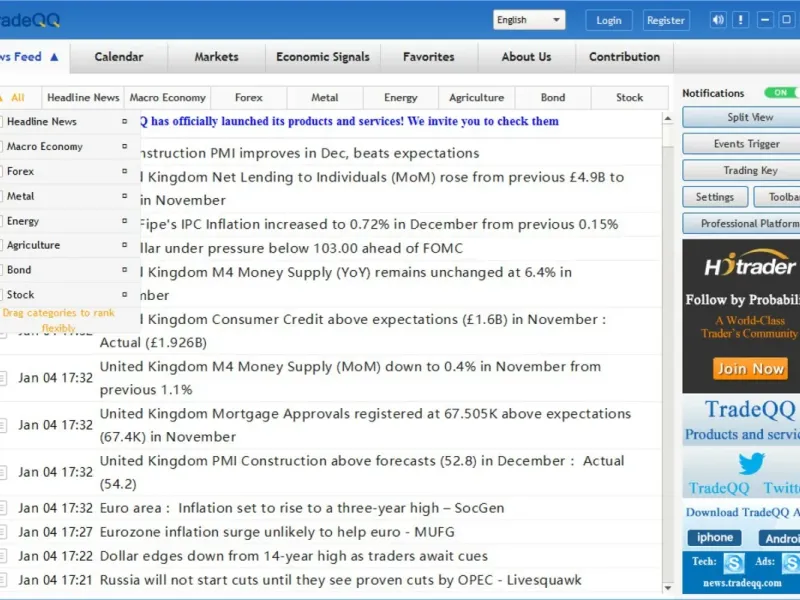
Task: Collapse the All categories dropdown tab
Action: point(18,97)
